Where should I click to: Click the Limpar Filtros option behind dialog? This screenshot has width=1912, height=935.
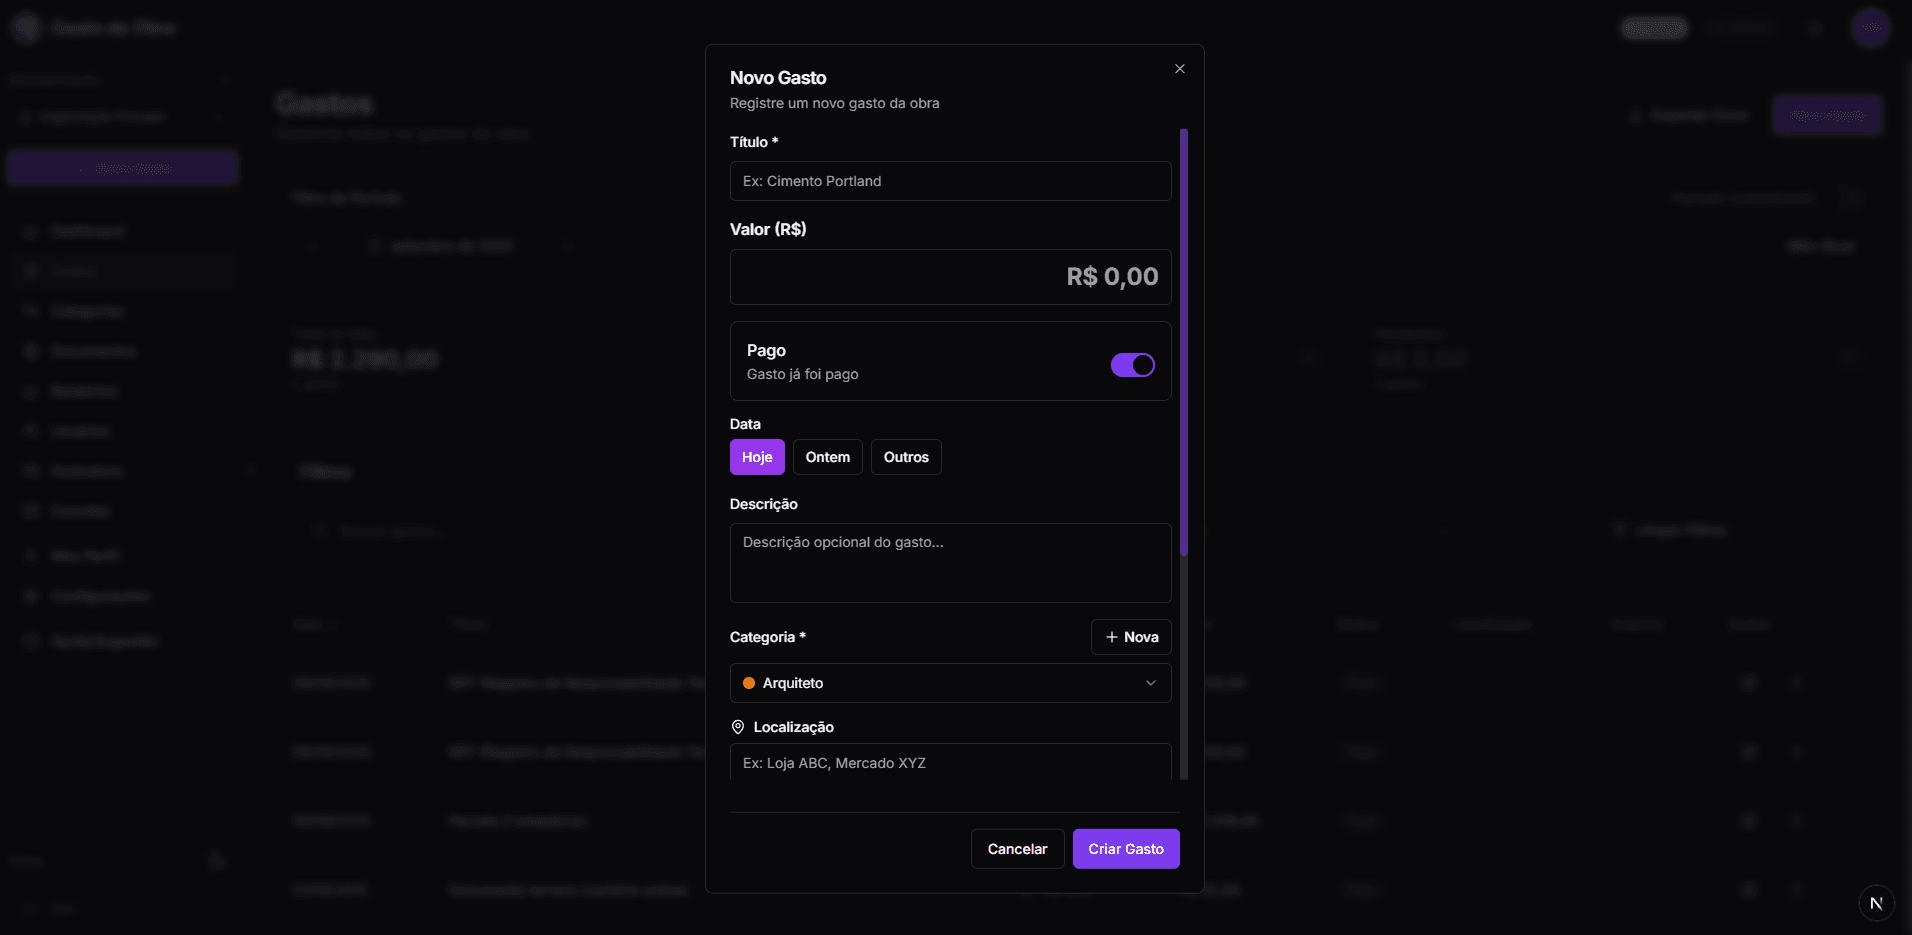pyautogui.click(x=1672, y=530)
